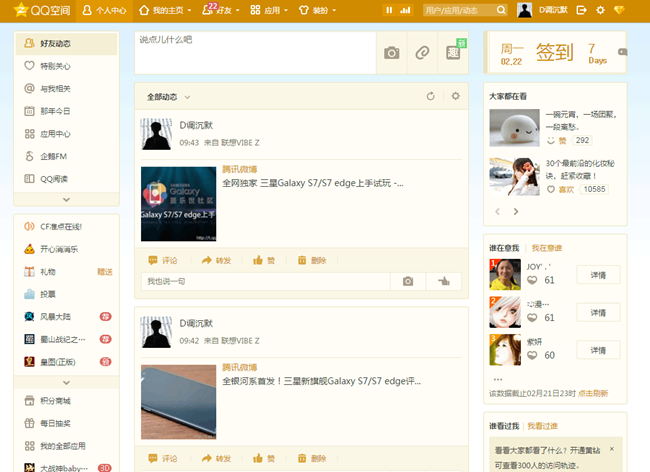The width and height of the screenshot is (650, 472).
Task: Click the link attachment icon in composer
Action: click(x=422, y=53)
